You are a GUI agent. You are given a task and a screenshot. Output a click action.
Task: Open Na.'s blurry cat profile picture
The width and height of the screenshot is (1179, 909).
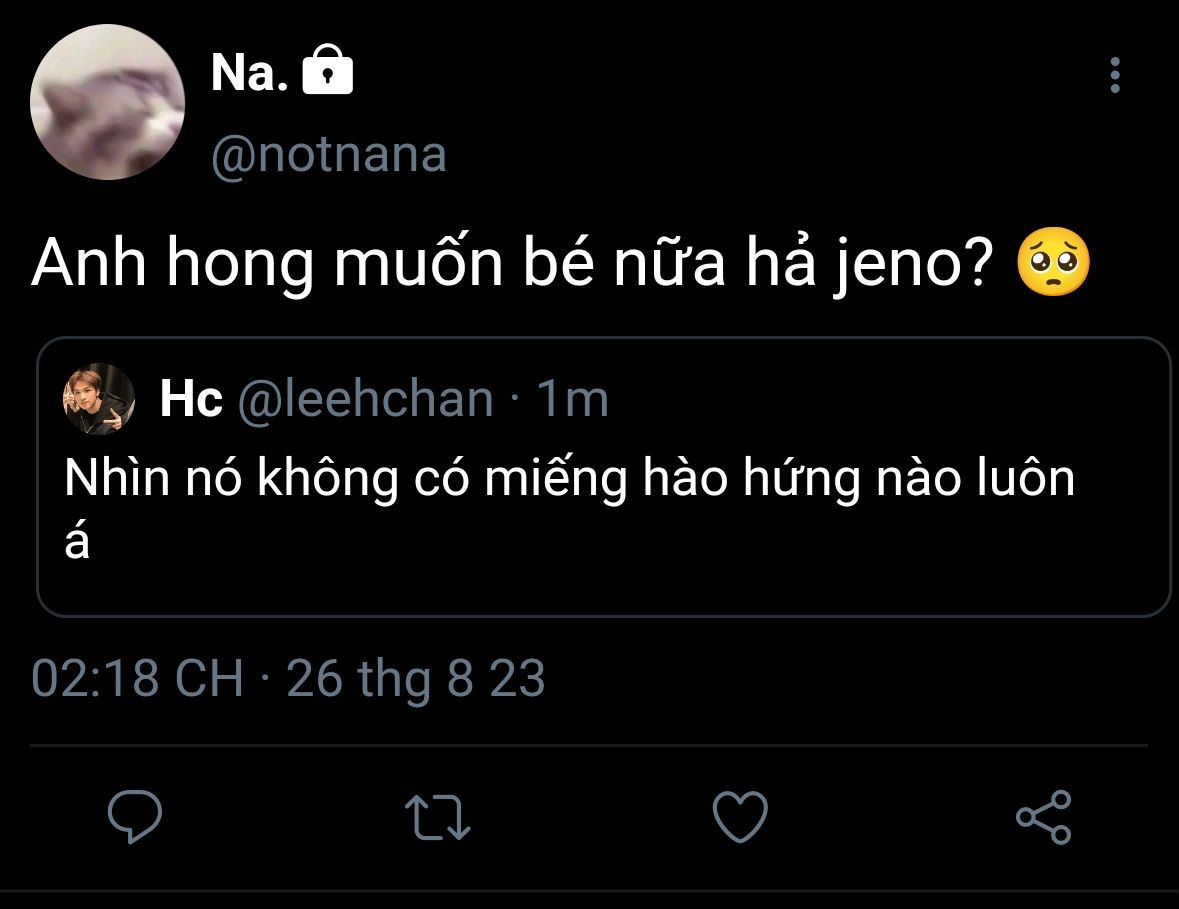[x=107, y=103]
